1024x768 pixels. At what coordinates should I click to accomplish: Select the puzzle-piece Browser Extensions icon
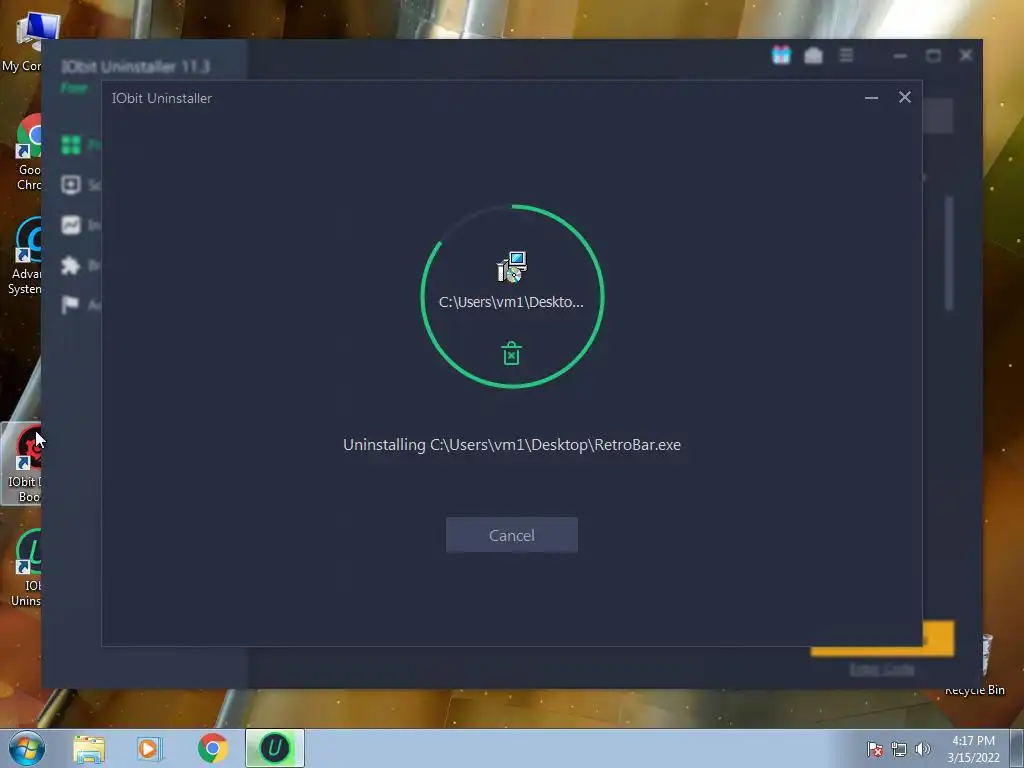pyautogui.click(x=71, y=265)
